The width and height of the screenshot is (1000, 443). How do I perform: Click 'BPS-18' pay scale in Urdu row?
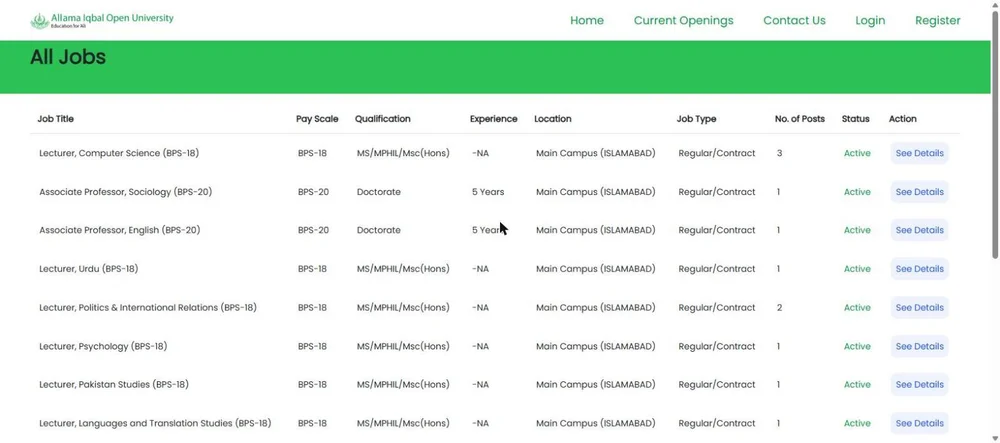[312, 269]
